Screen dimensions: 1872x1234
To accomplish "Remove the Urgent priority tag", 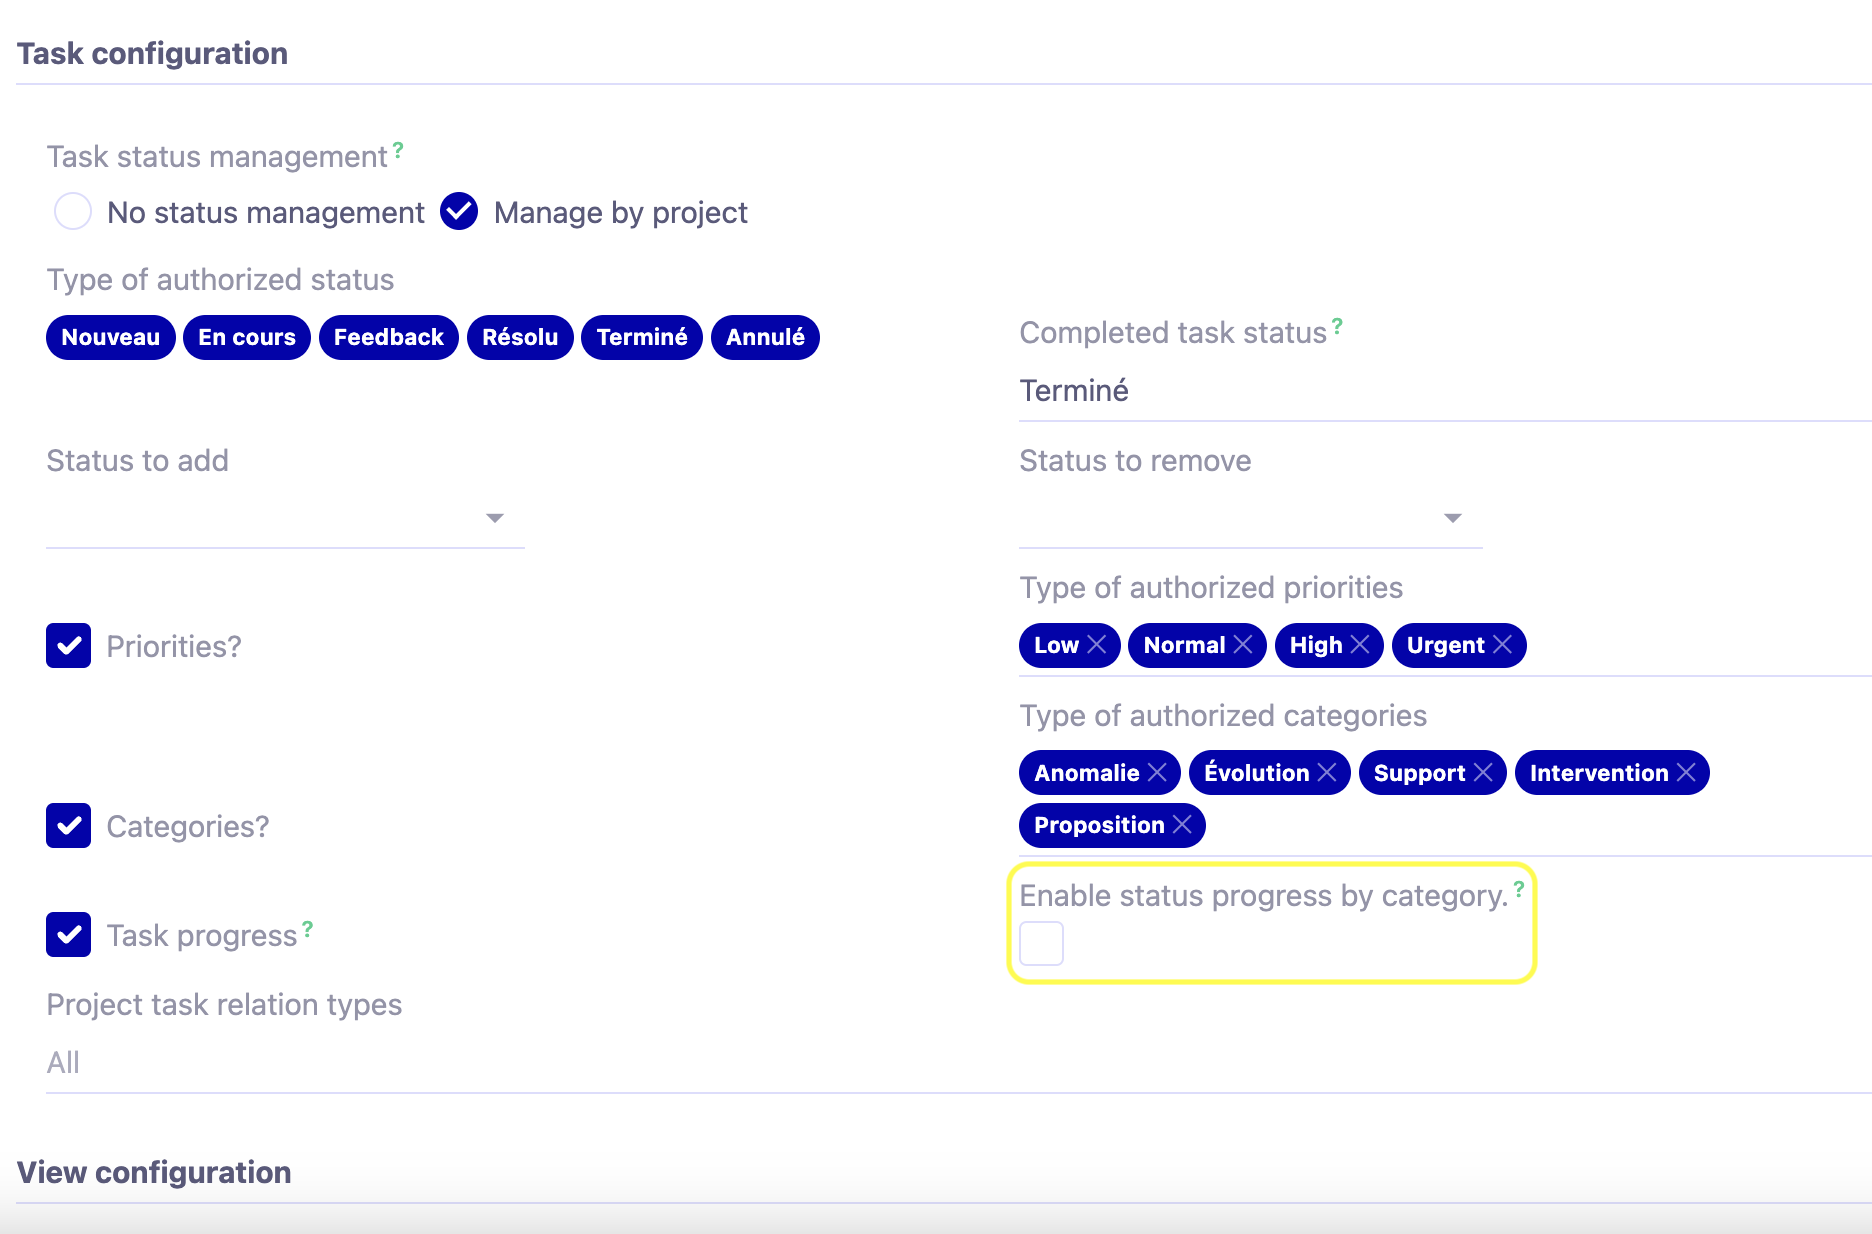I will 1503,645.
